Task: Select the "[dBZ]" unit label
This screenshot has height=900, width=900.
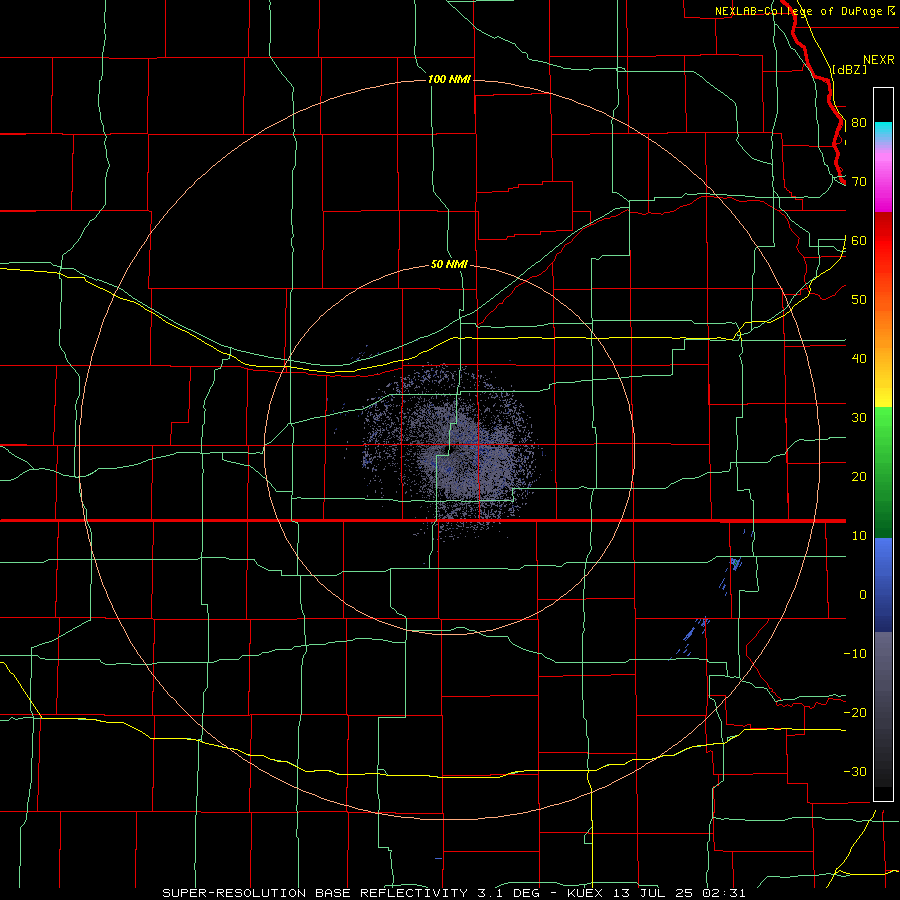Action: point(849,69)
